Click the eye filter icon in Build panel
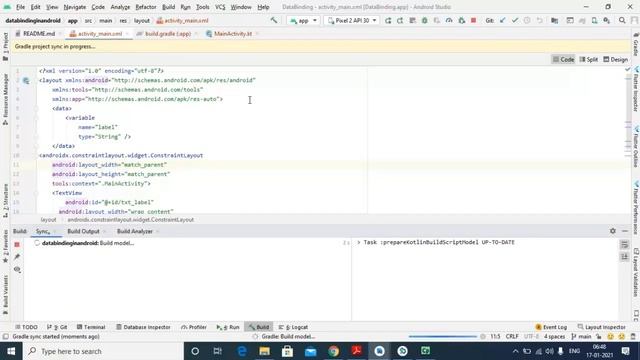Image resolution: width=640 pixels, height=360 pixels. 17,269
